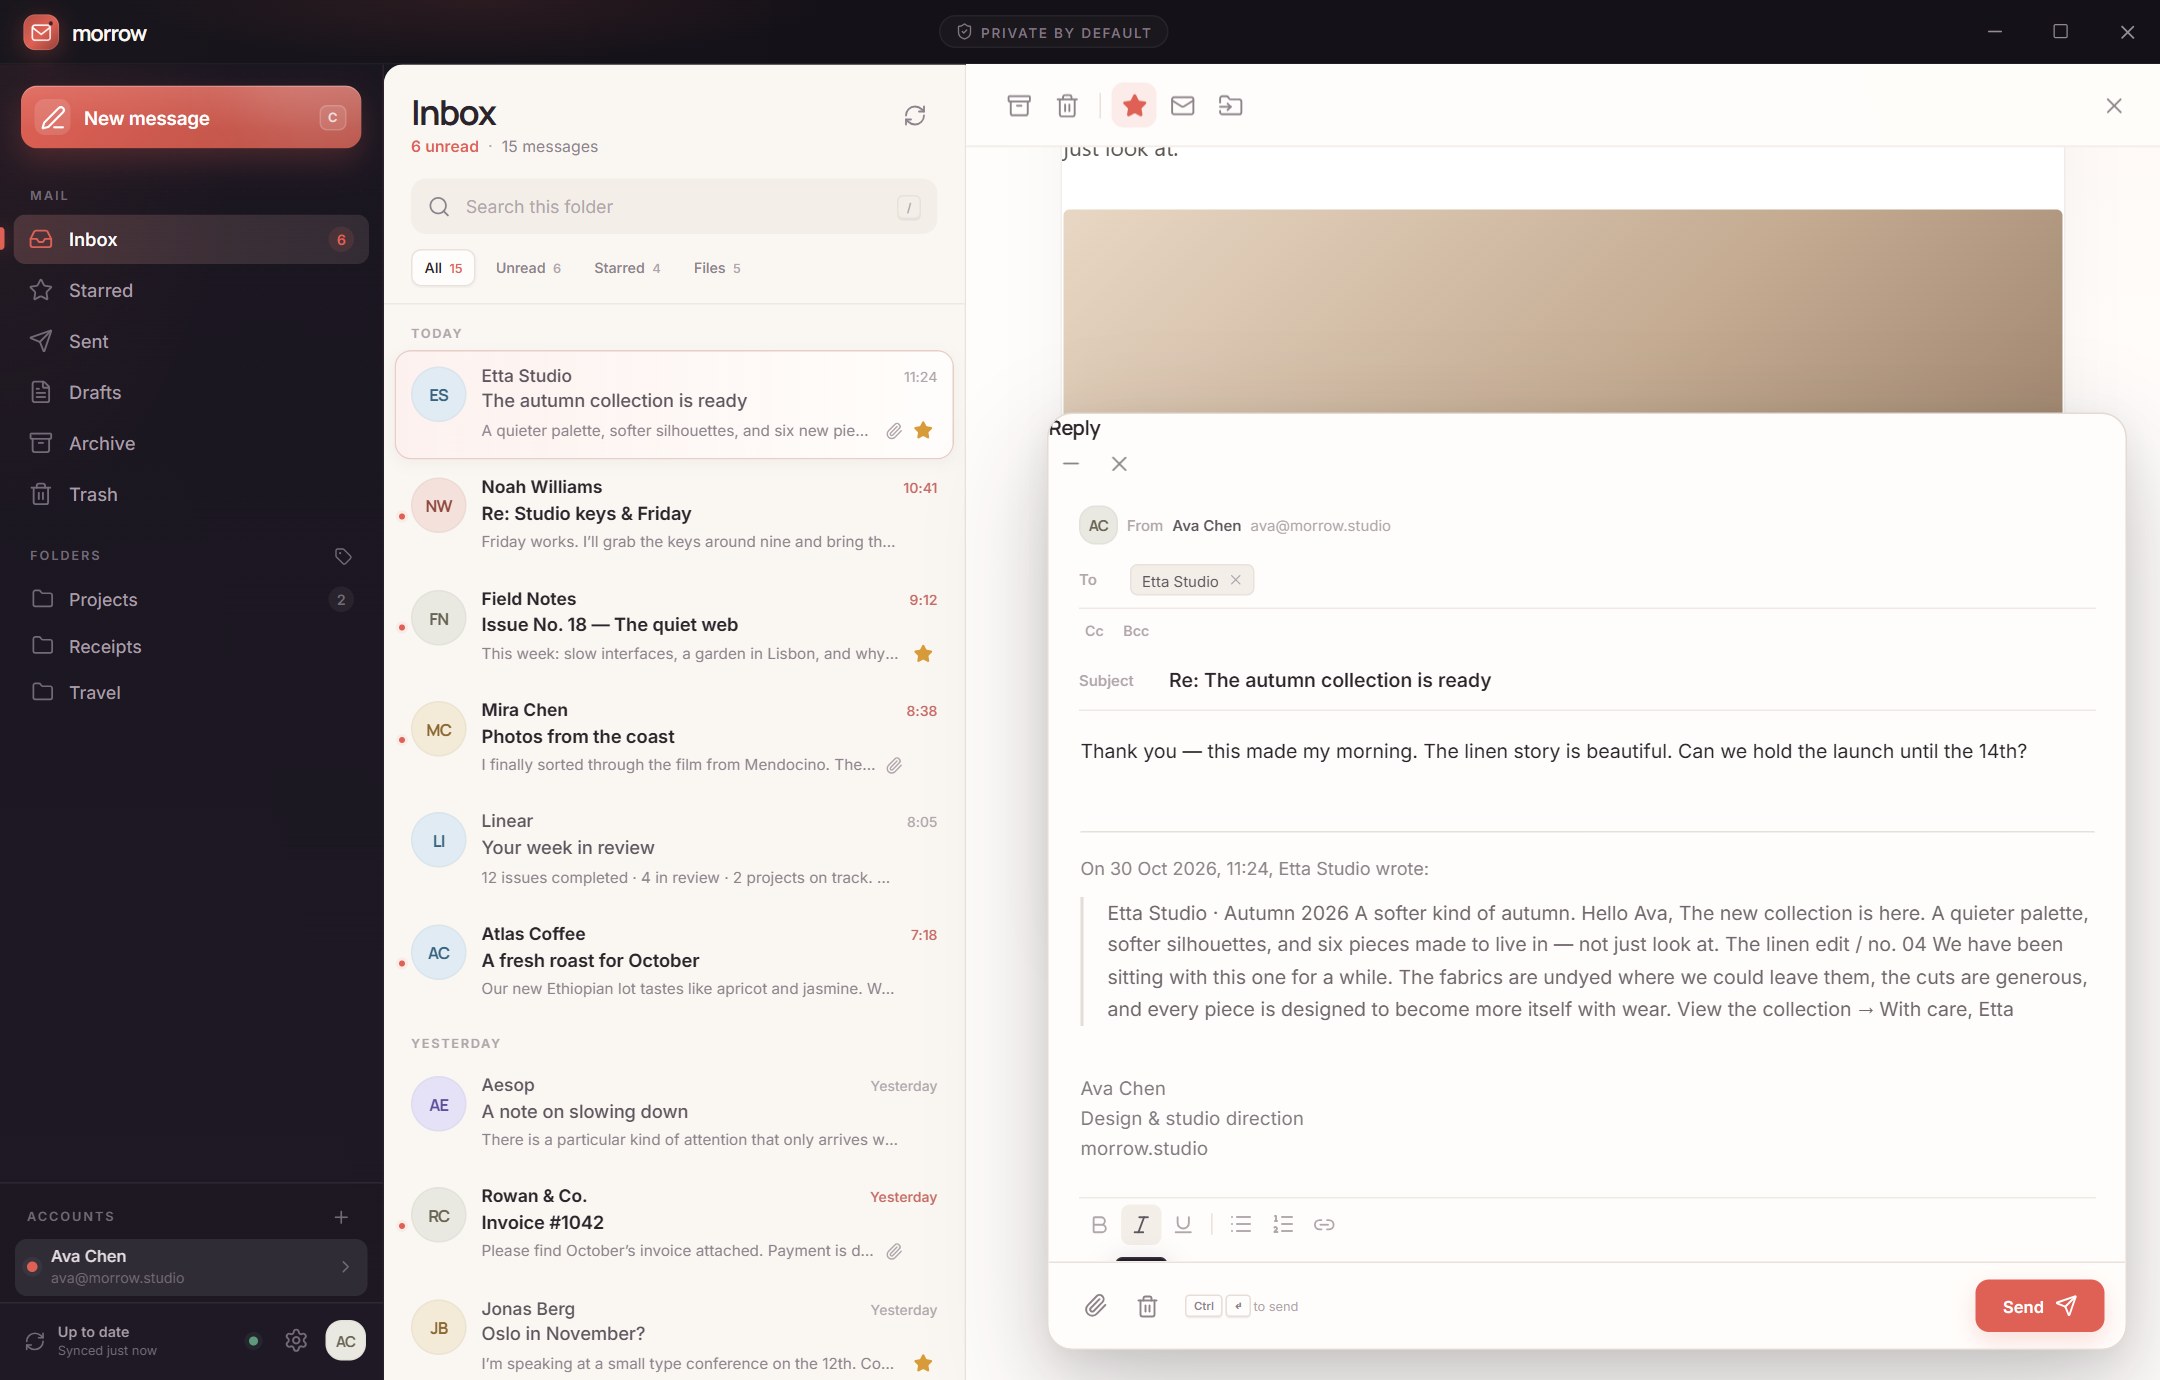Close the message reader pane
This screenshot has width=2160, height=1380.
[2113, 105]
